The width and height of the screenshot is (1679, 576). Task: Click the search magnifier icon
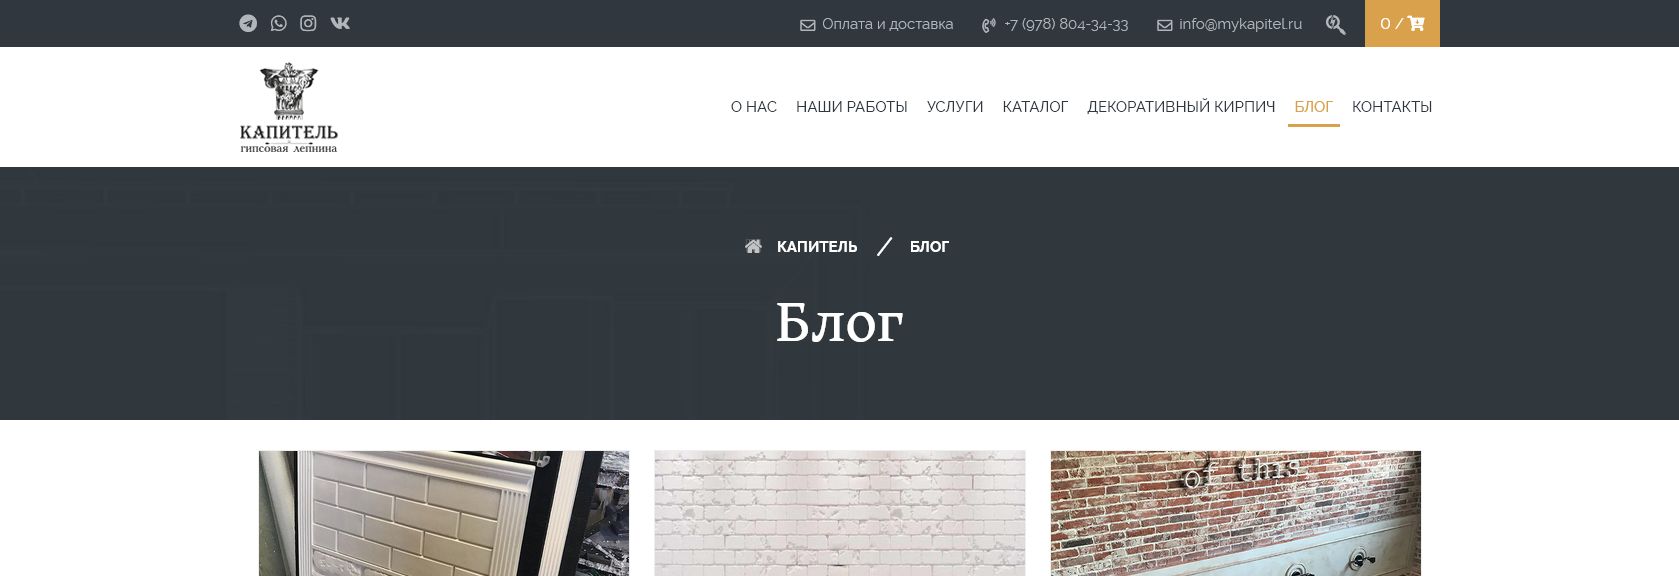[1335, 24]
